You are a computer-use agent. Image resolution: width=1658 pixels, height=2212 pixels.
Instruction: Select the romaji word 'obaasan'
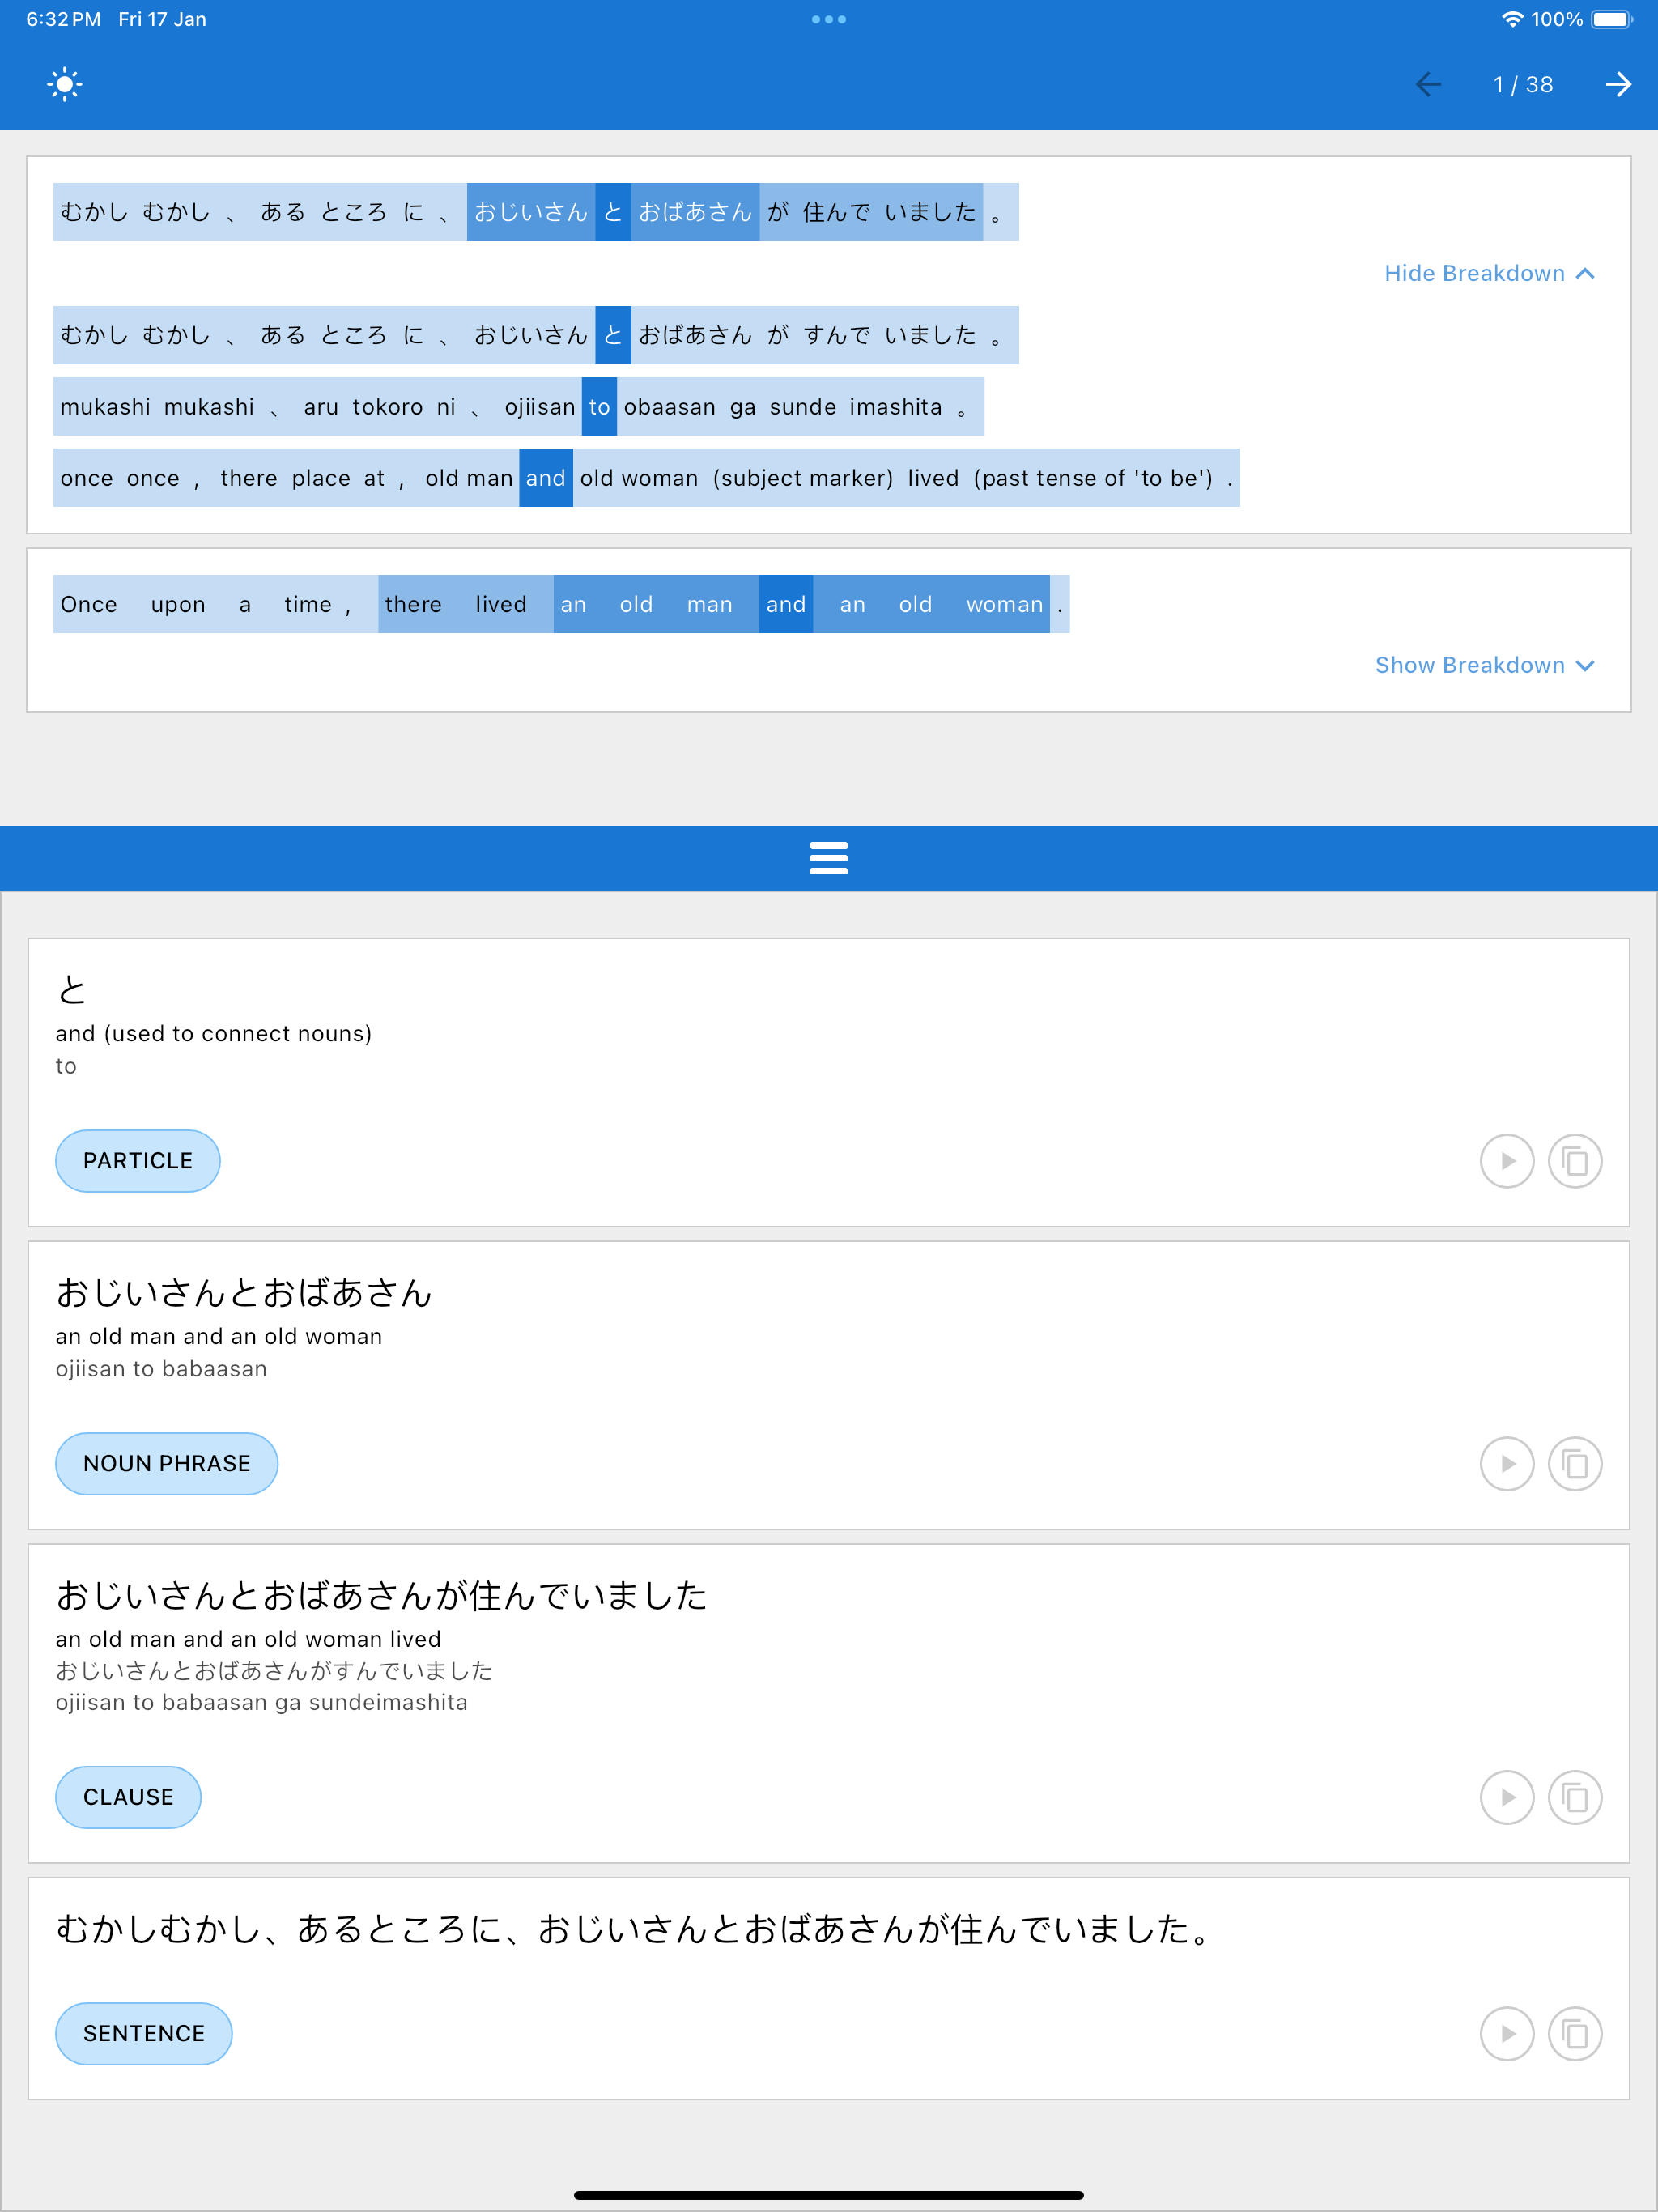click(x=669, y=407)
